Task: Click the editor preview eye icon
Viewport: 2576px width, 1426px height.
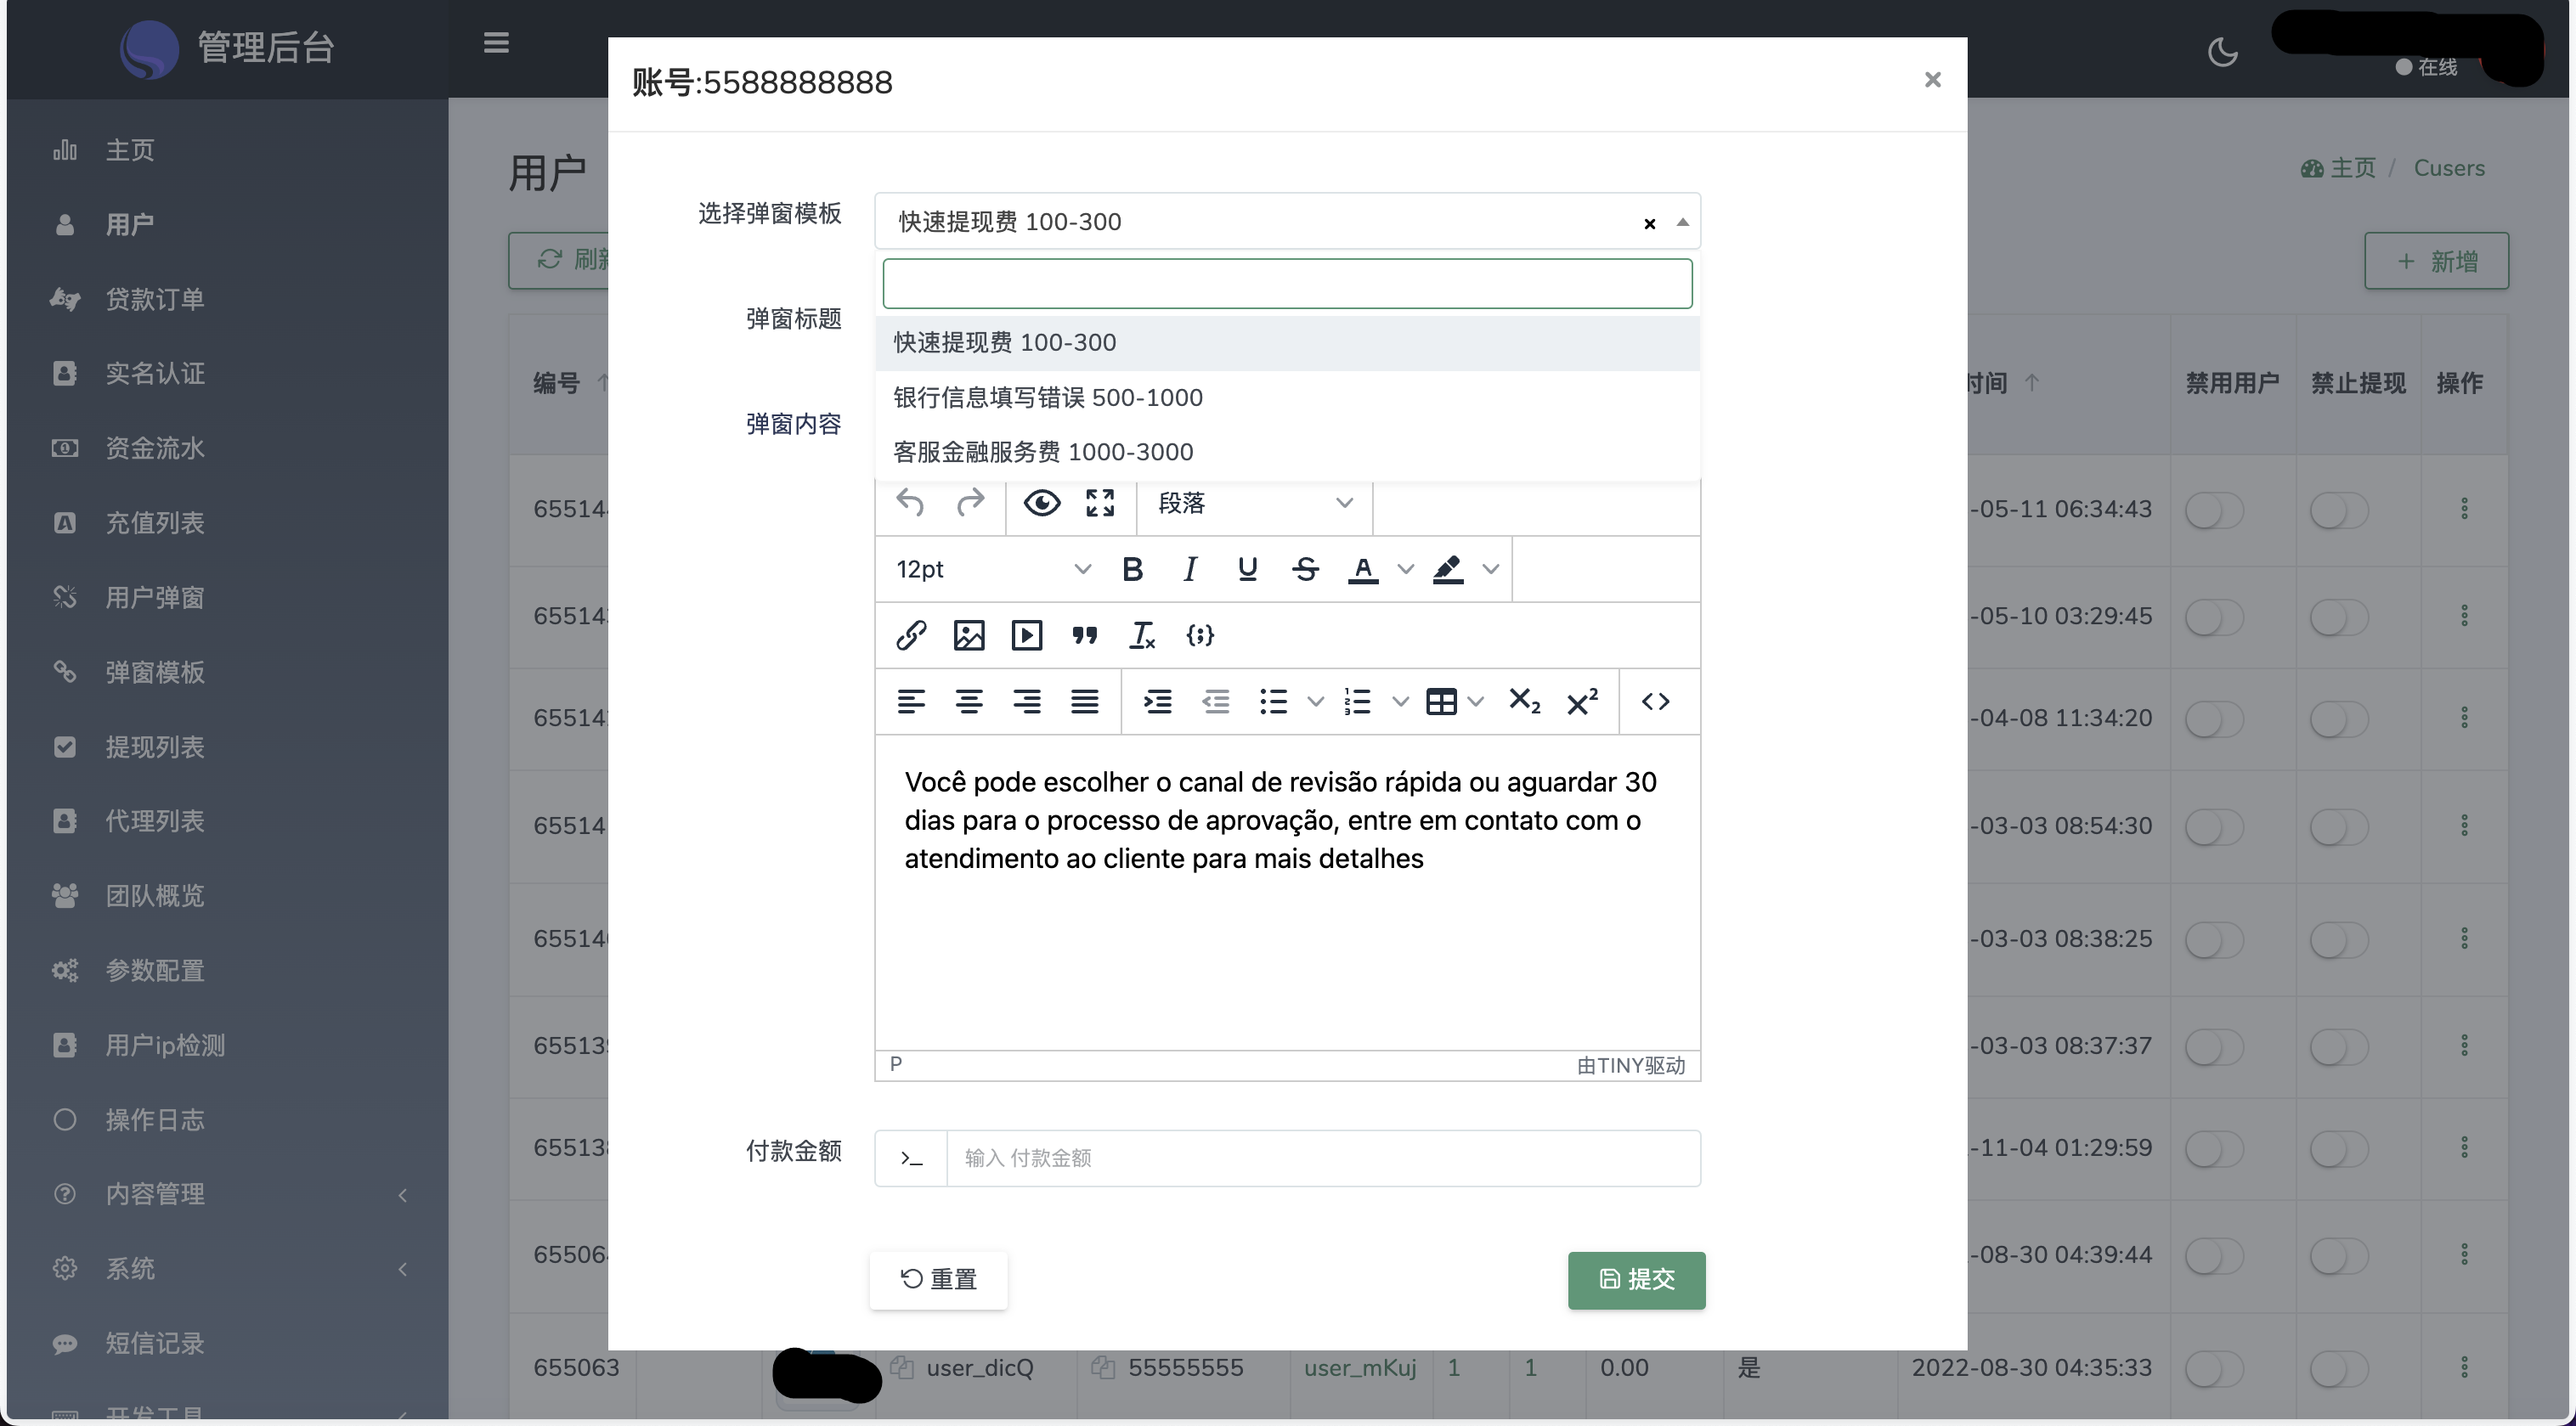Action: point(1041,502)
